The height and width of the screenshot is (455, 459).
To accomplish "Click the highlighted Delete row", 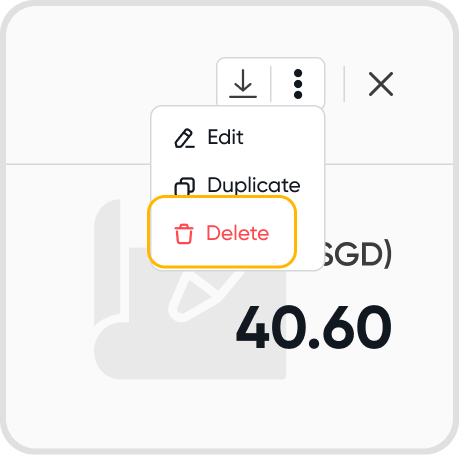I will click(222, 232).
